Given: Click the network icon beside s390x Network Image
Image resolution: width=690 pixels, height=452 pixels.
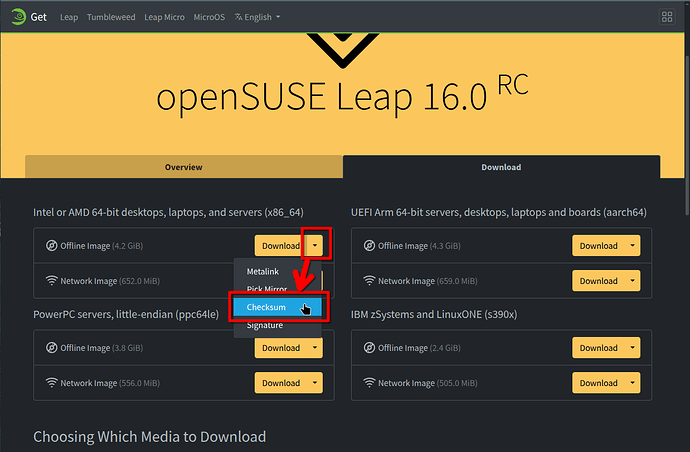Looking at the screenshot, I should 370,383.
